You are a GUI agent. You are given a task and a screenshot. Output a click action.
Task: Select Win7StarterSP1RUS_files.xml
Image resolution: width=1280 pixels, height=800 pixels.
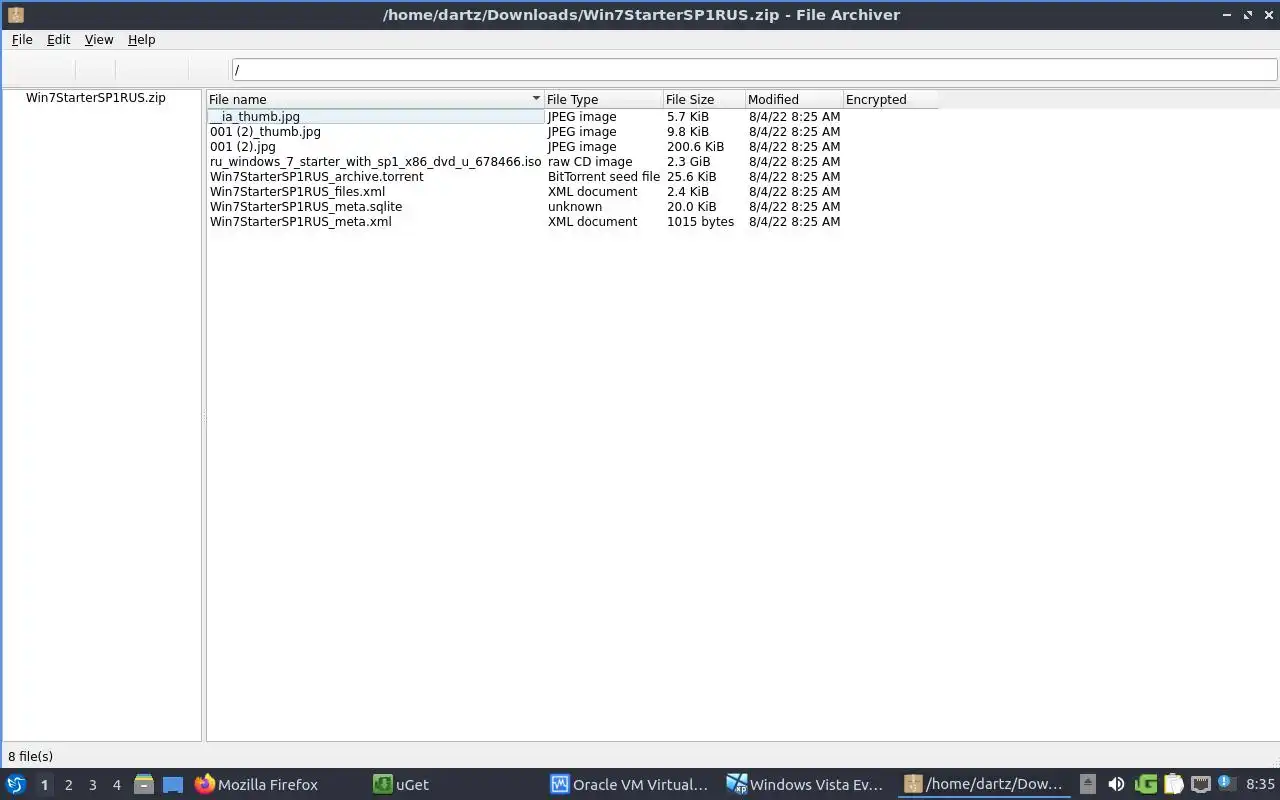coord(297,192)
